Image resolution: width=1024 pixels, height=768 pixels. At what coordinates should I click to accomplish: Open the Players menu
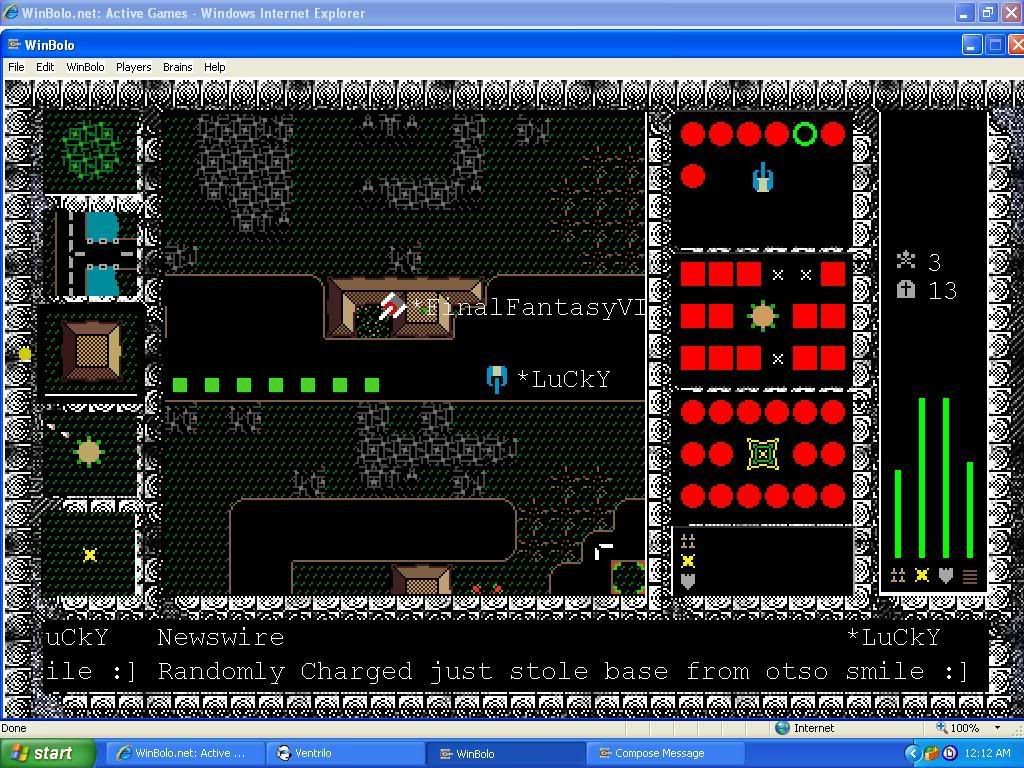click(x=133, y=67)
